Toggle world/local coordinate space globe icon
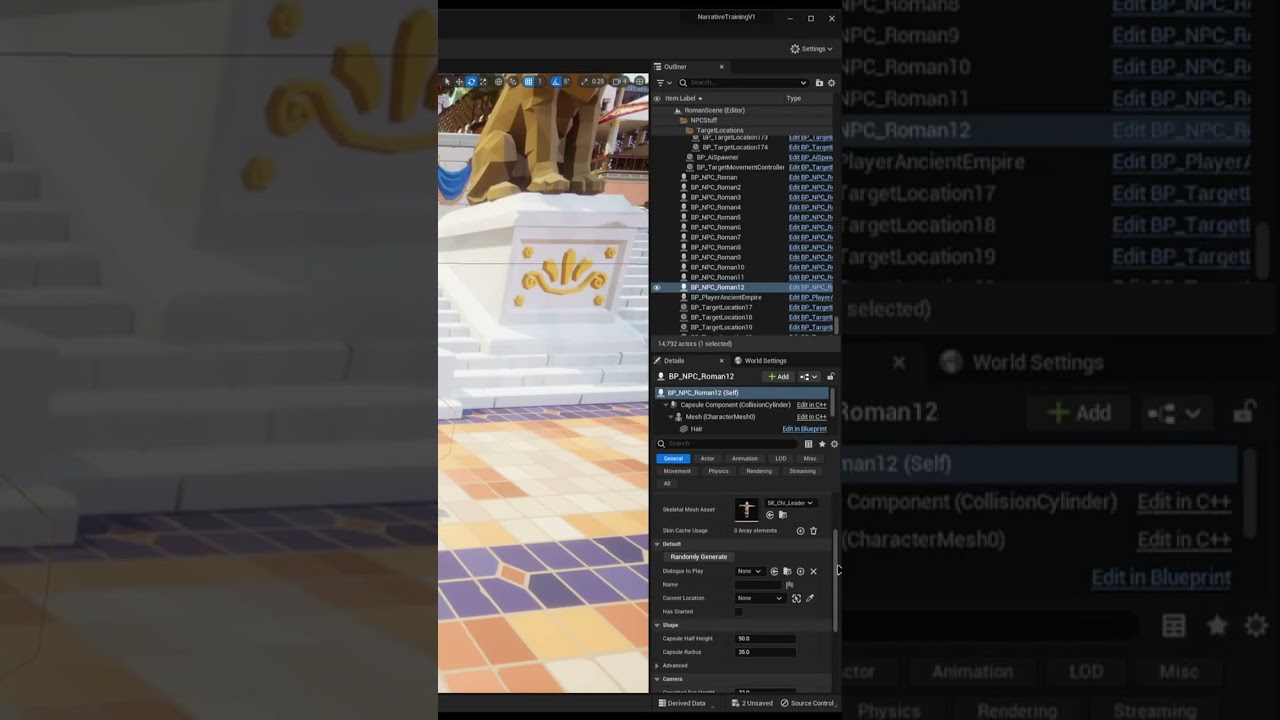Image resolution: width=1280 pixels, height=720 pixels. click(498, 82)
